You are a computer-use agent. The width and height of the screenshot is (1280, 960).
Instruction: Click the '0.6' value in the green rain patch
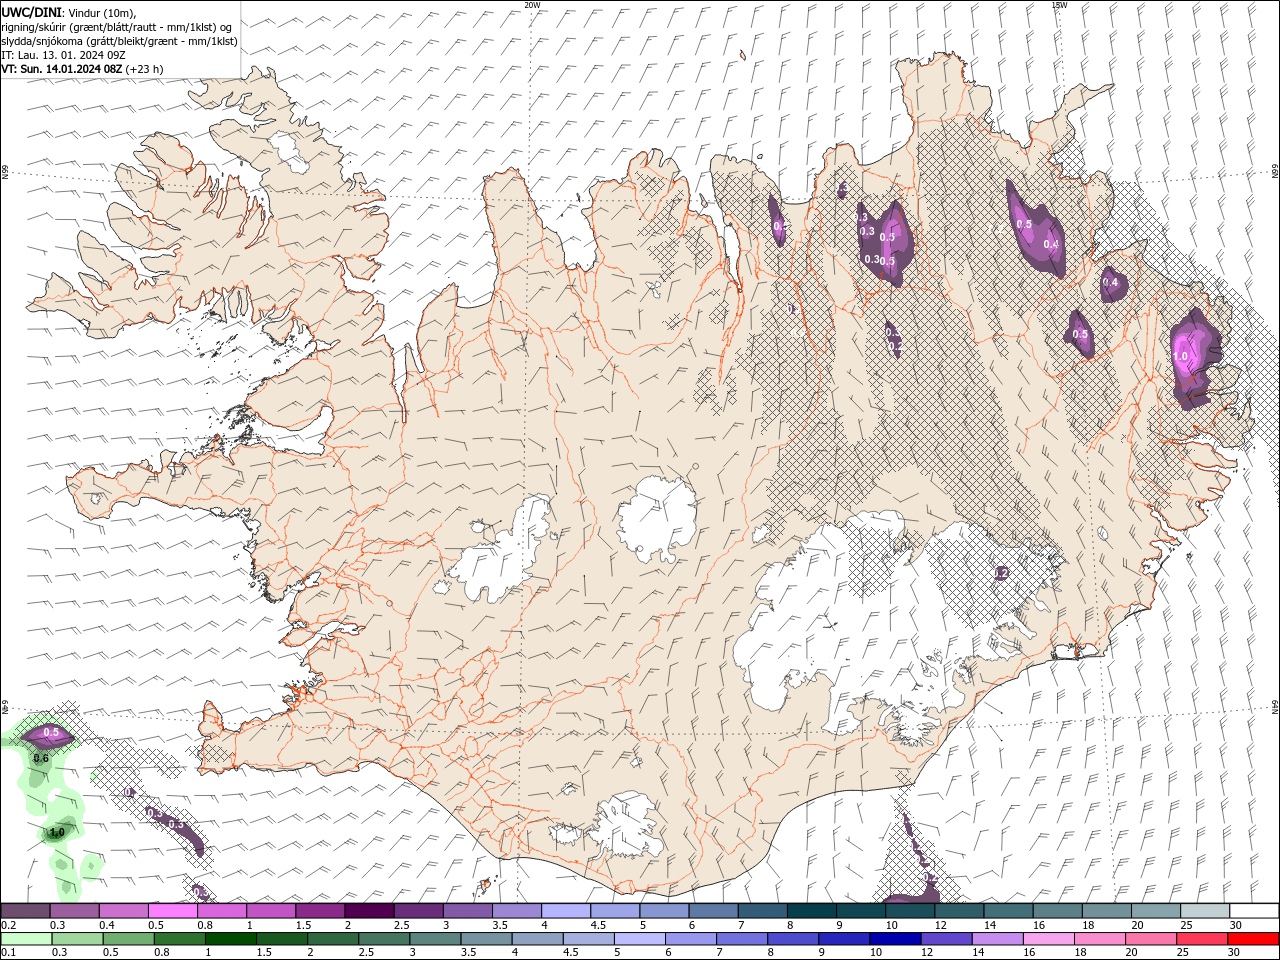click(41, 758)
